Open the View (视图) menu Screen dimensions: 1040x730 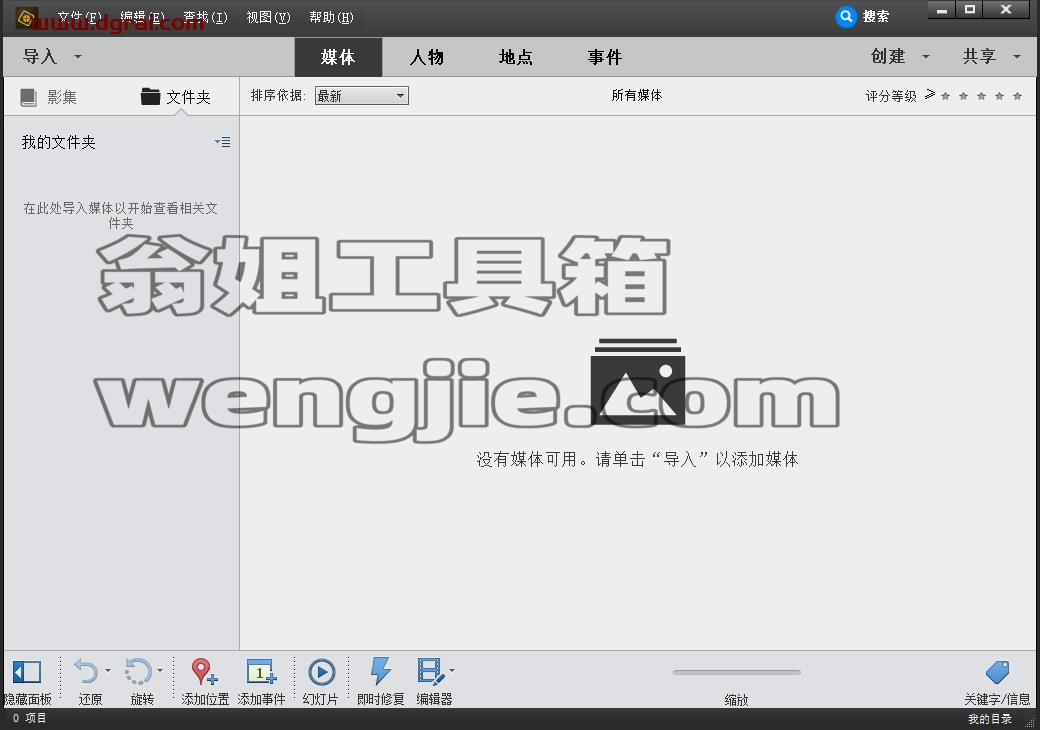[268, 17]
